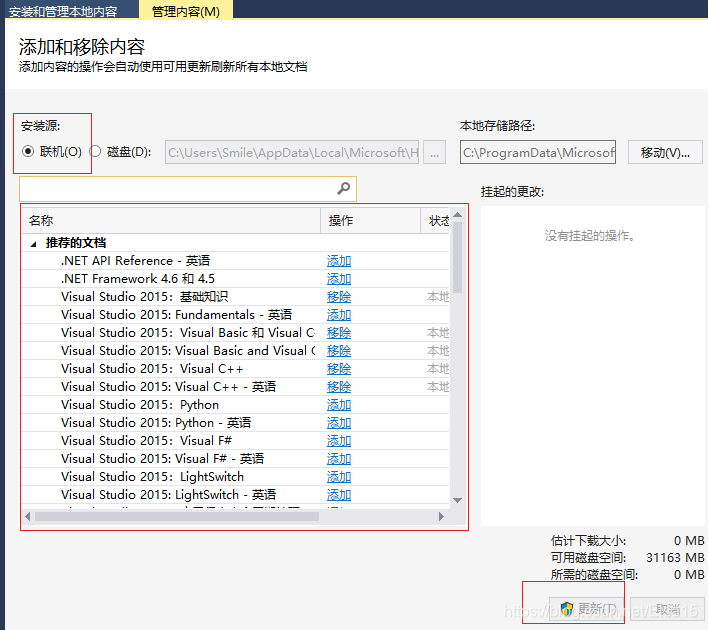This screenshot has height=630, width=708.
Task: Select row Visual Studio 2015: Python - 英语
Action: pyautogui.click(x=235, y=423)
